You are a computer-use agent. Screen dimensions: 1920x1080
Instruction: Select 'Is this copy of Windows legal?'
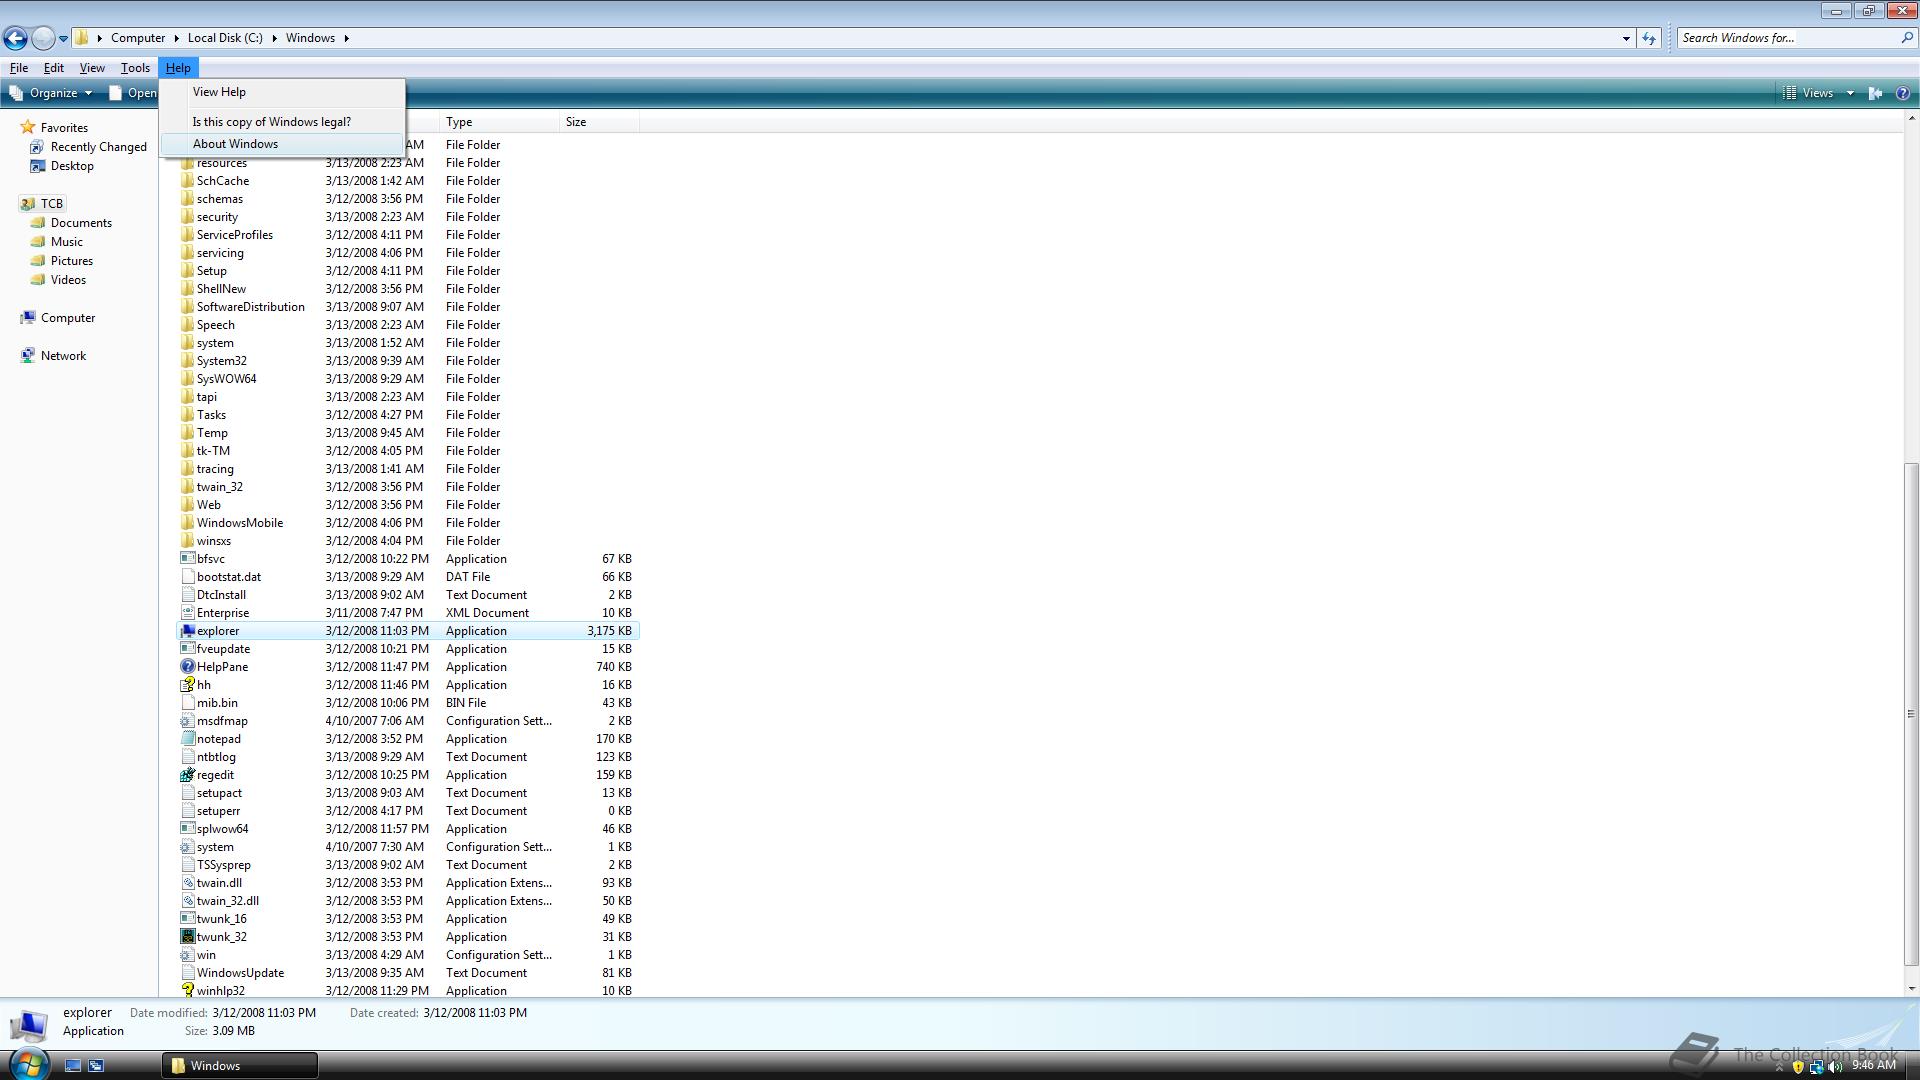pos(271,122)
